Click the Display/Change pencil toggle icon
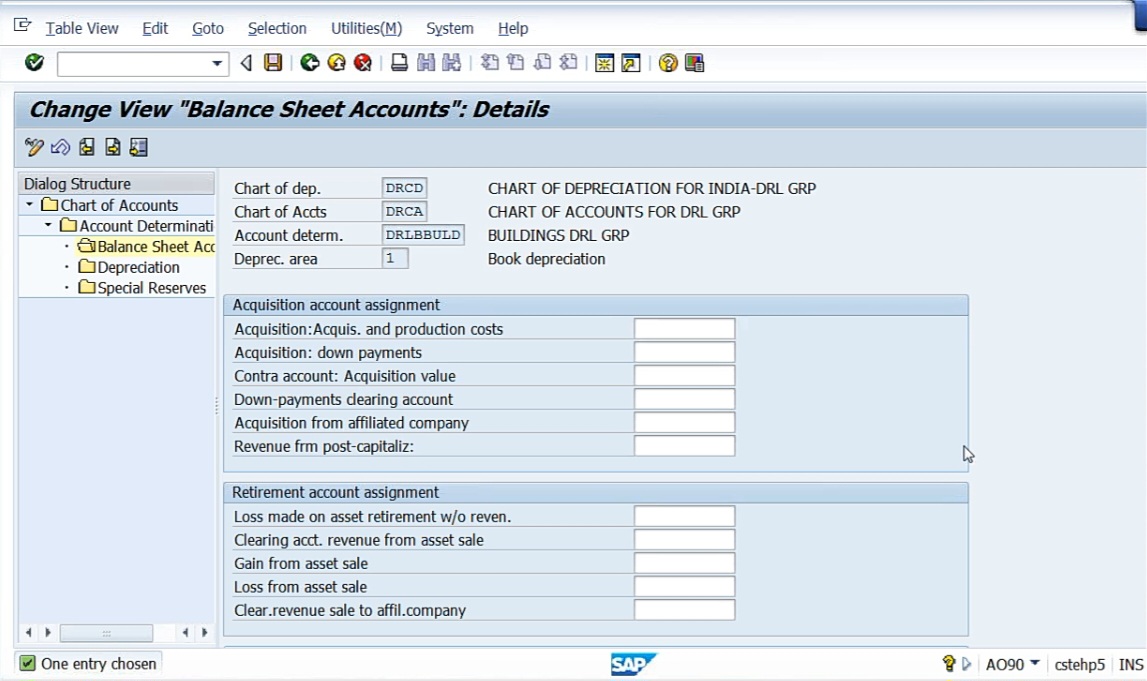Viewport: 1147px width, 681px height. [34, 148]
